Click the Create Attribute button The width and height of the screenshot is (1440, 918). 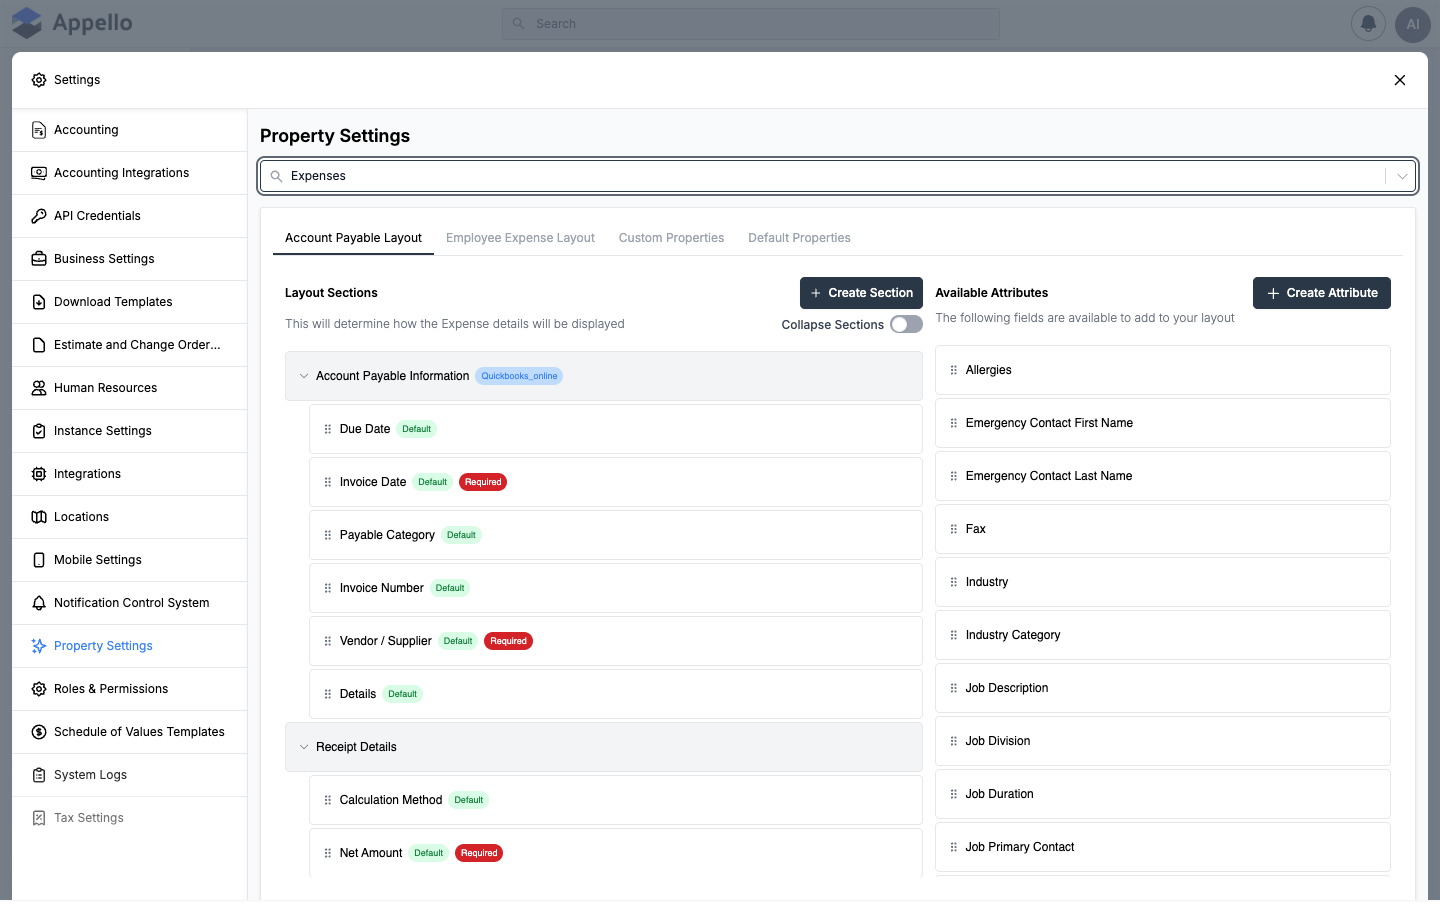(x=1322, y=293)
